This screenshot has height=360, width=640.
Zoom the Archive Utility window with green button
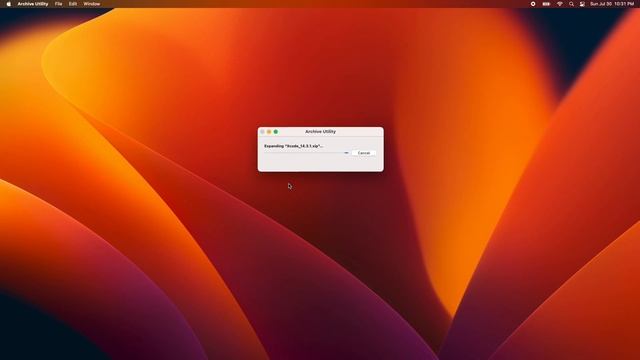[x=276, y=131]
